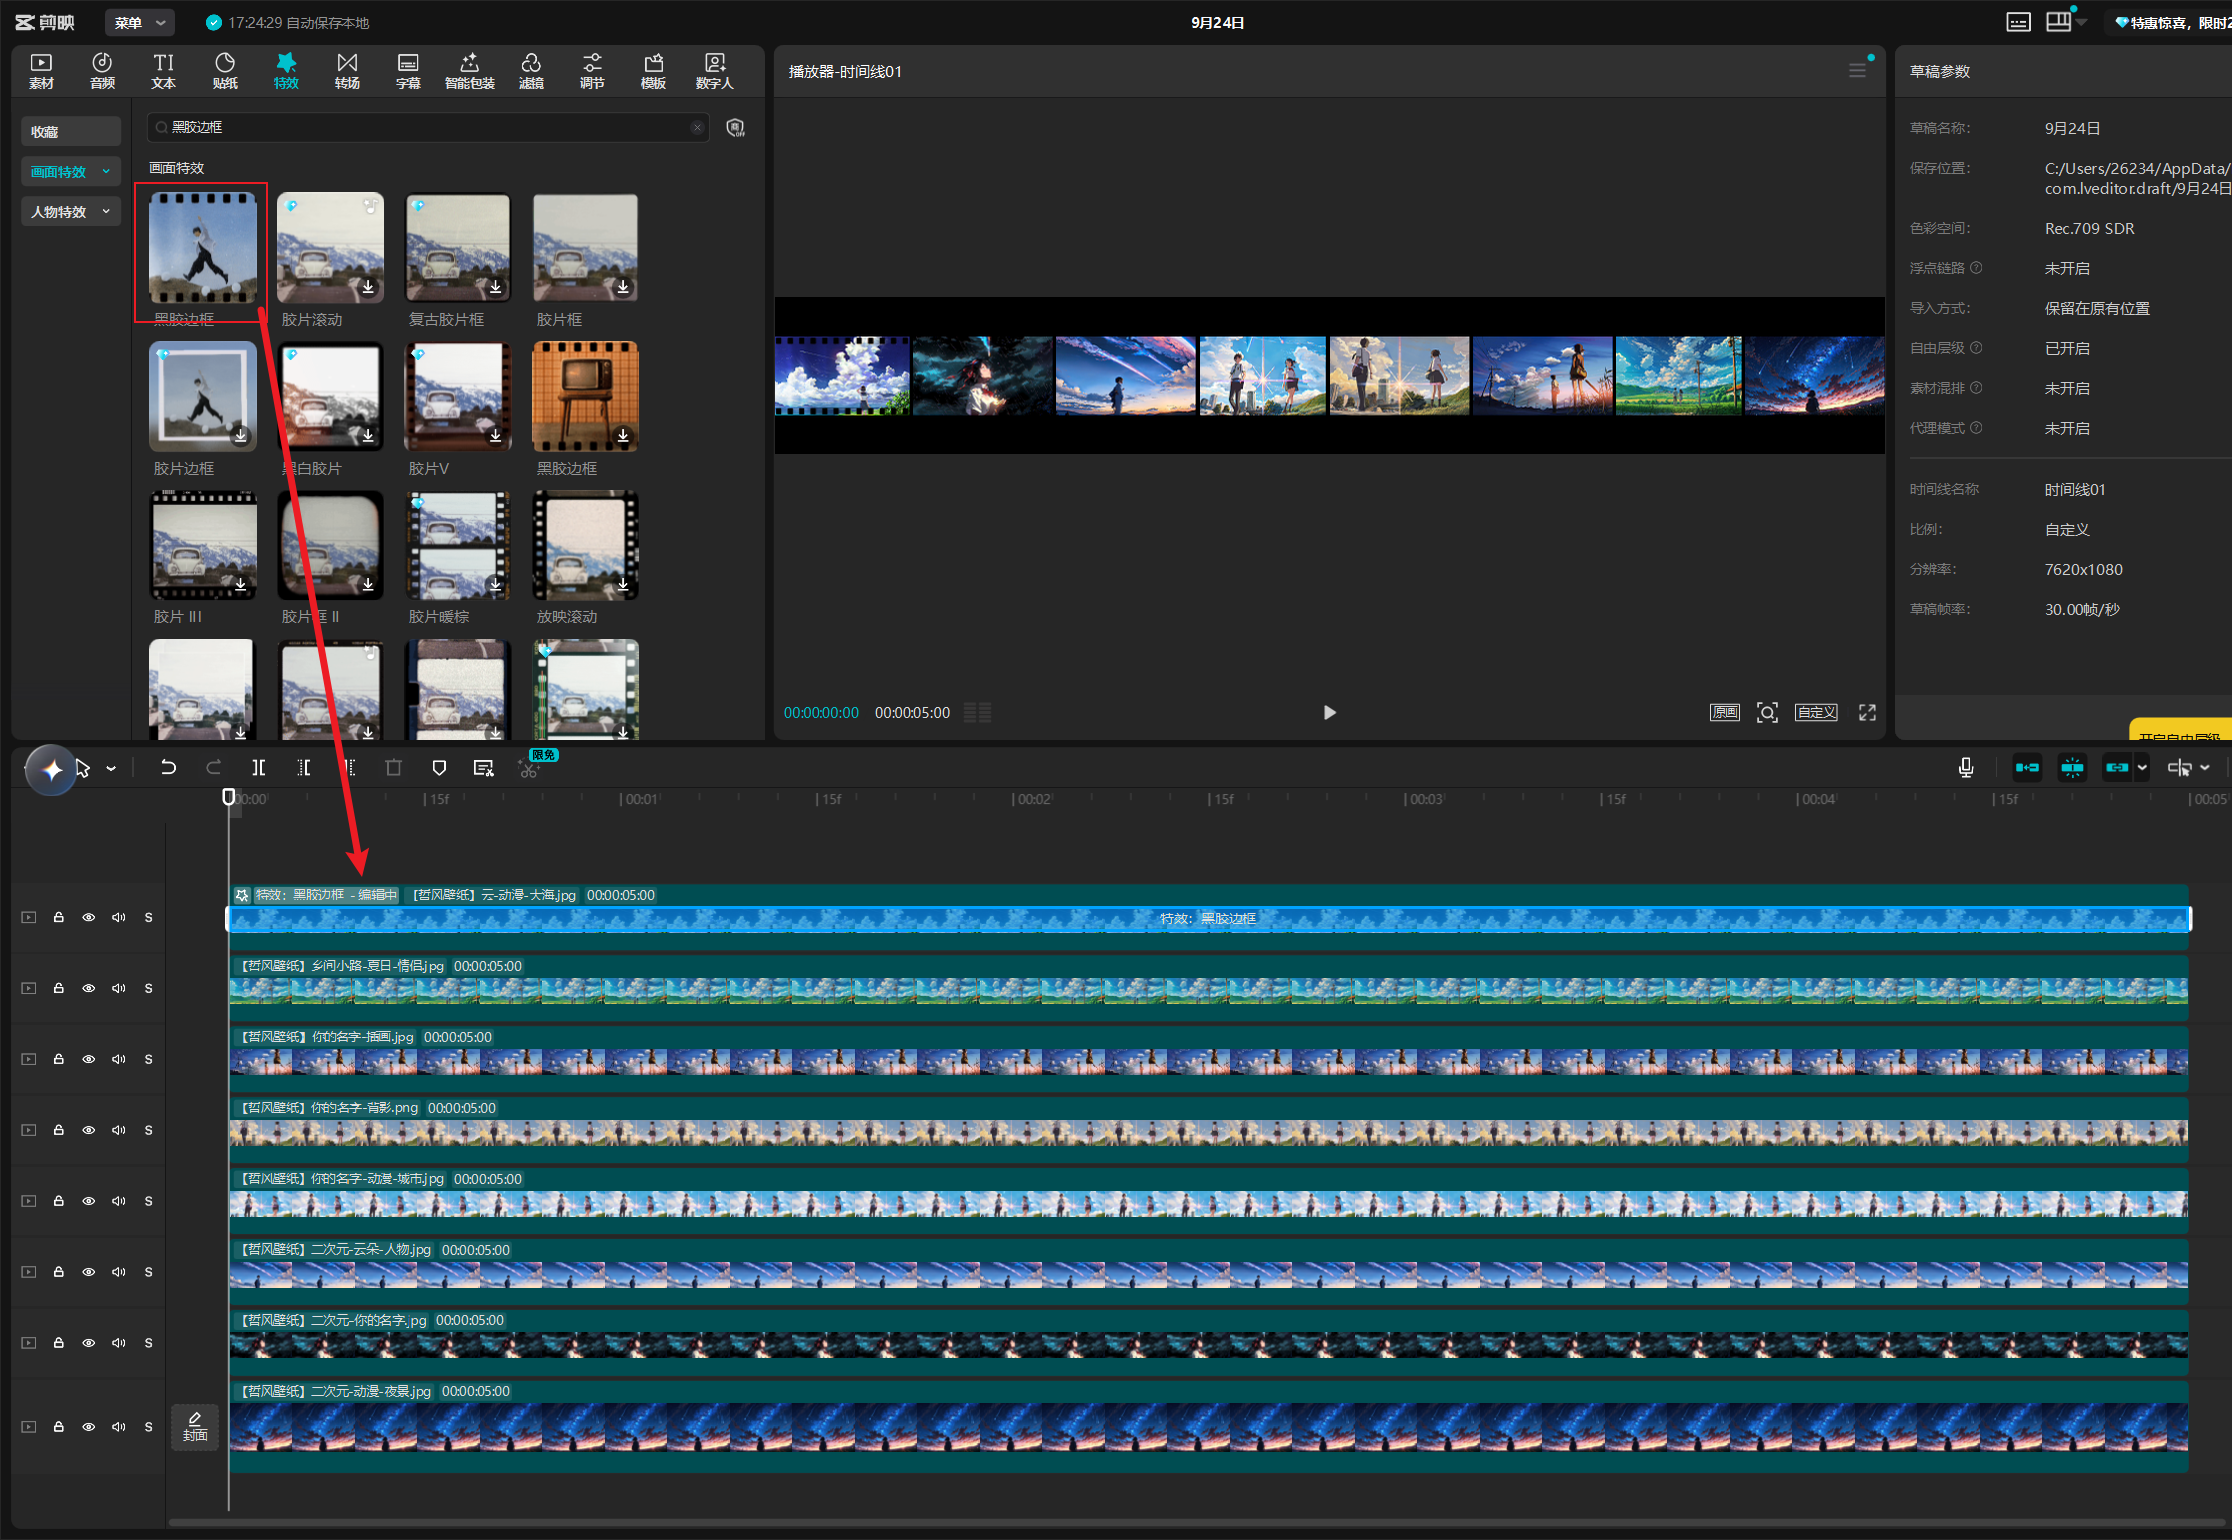Add a marker with the shield icon

[x=439, y=767]
